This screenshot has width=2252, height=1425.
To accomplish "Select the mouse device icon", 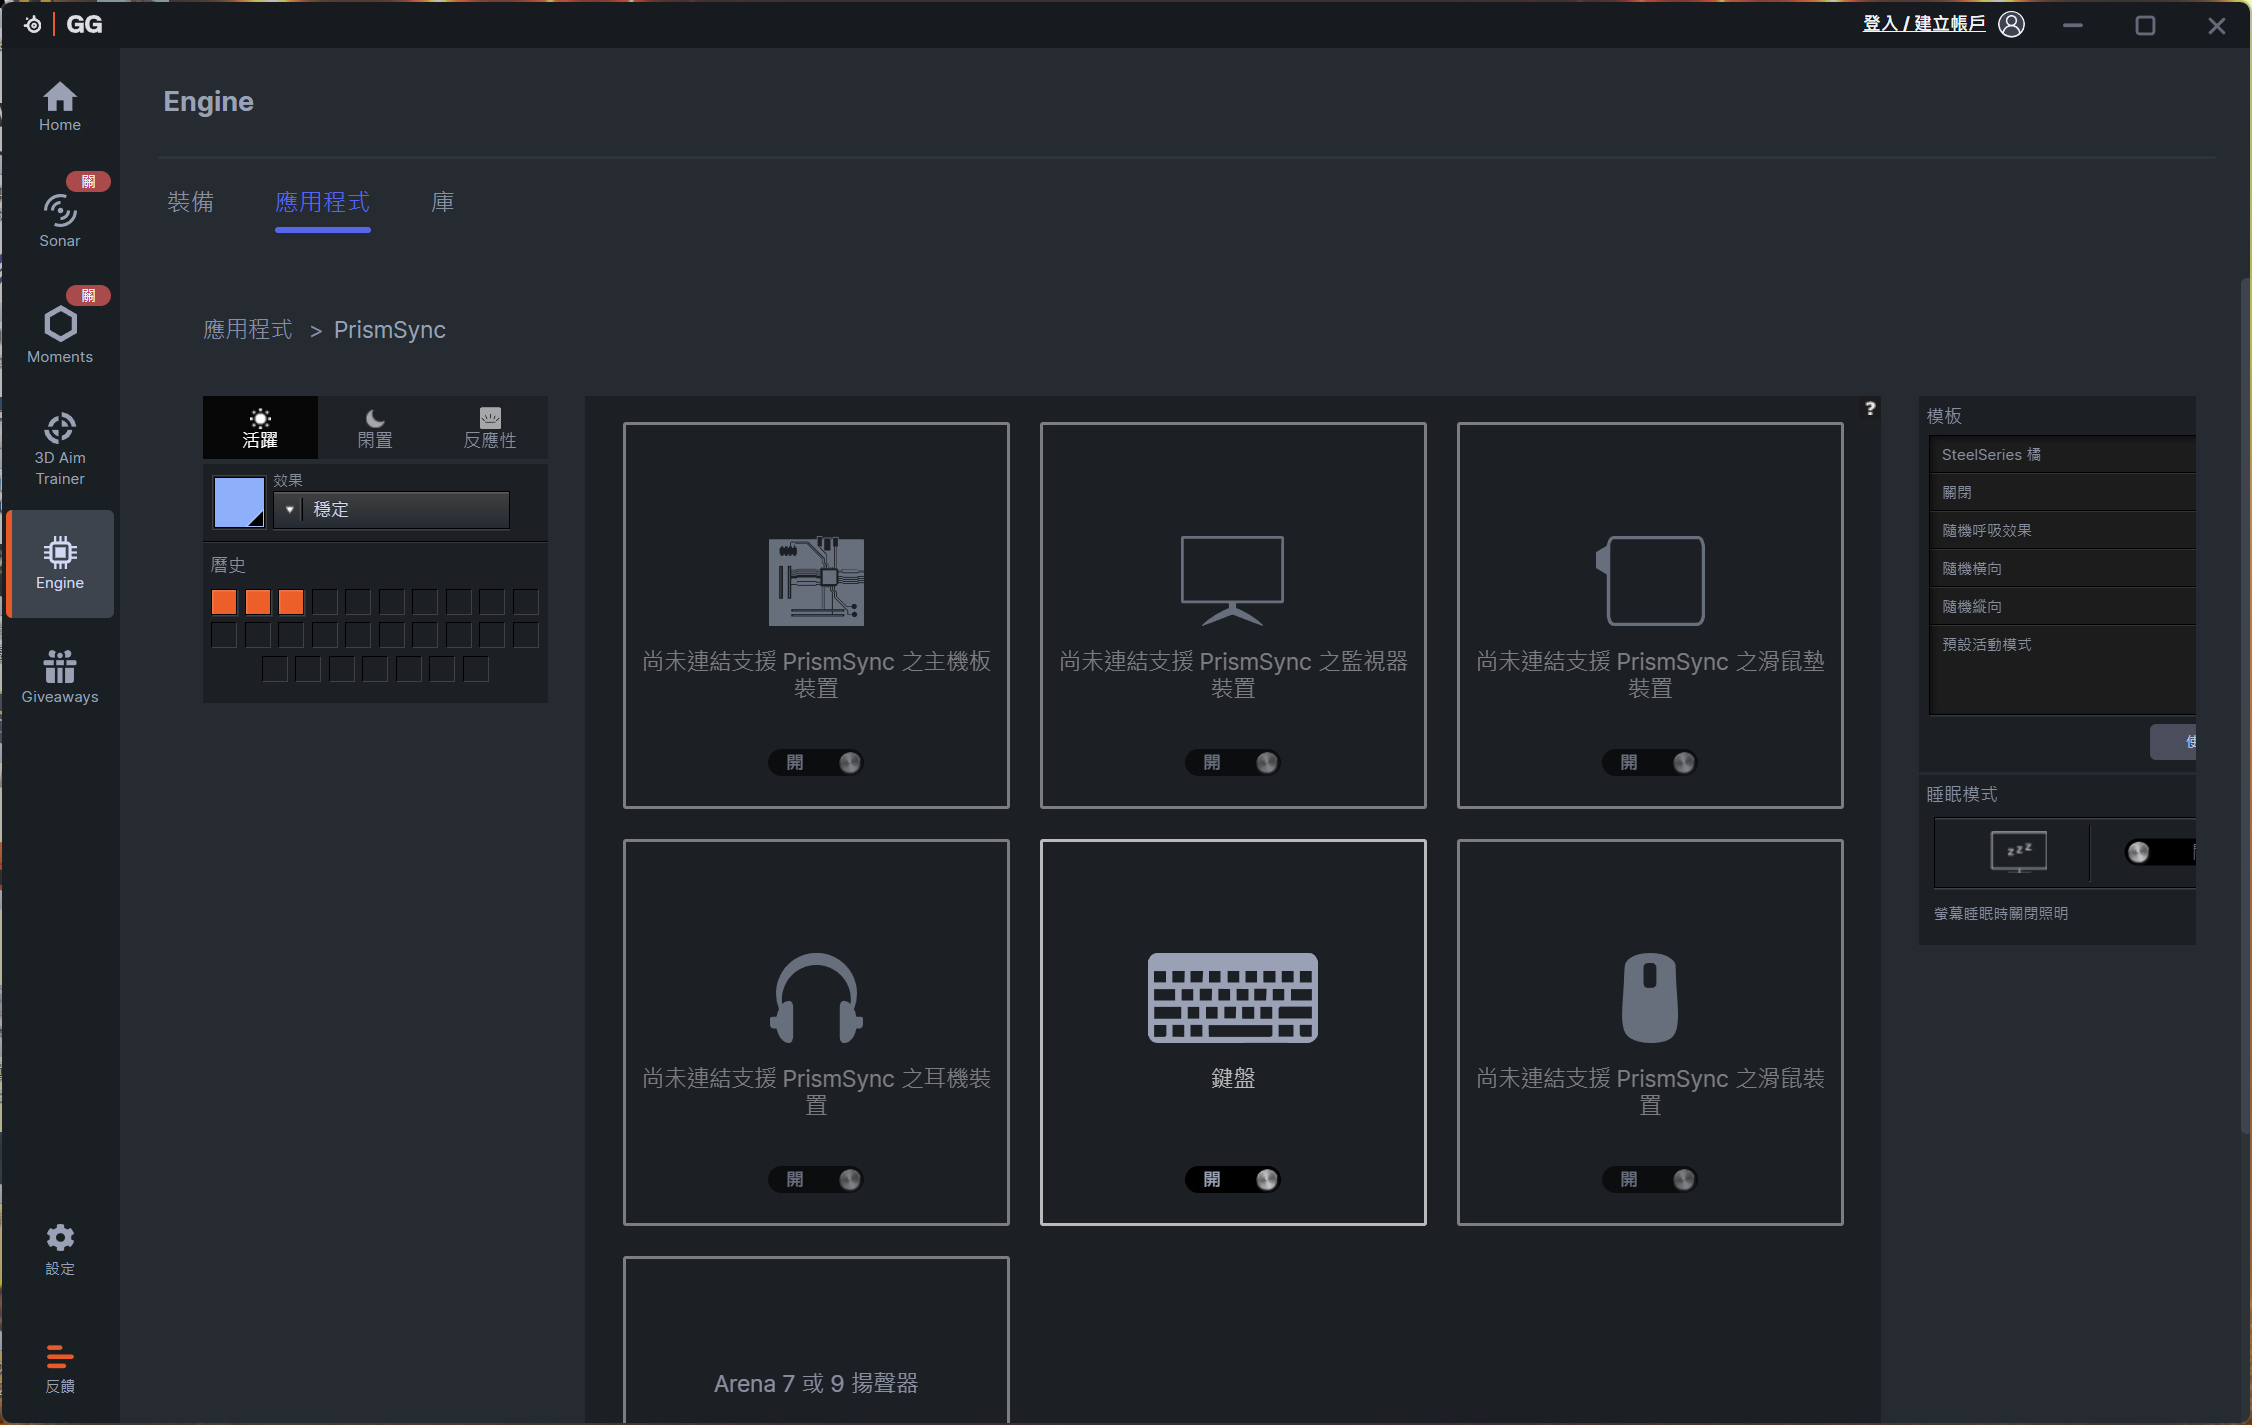I will (x=1650, y=997).
